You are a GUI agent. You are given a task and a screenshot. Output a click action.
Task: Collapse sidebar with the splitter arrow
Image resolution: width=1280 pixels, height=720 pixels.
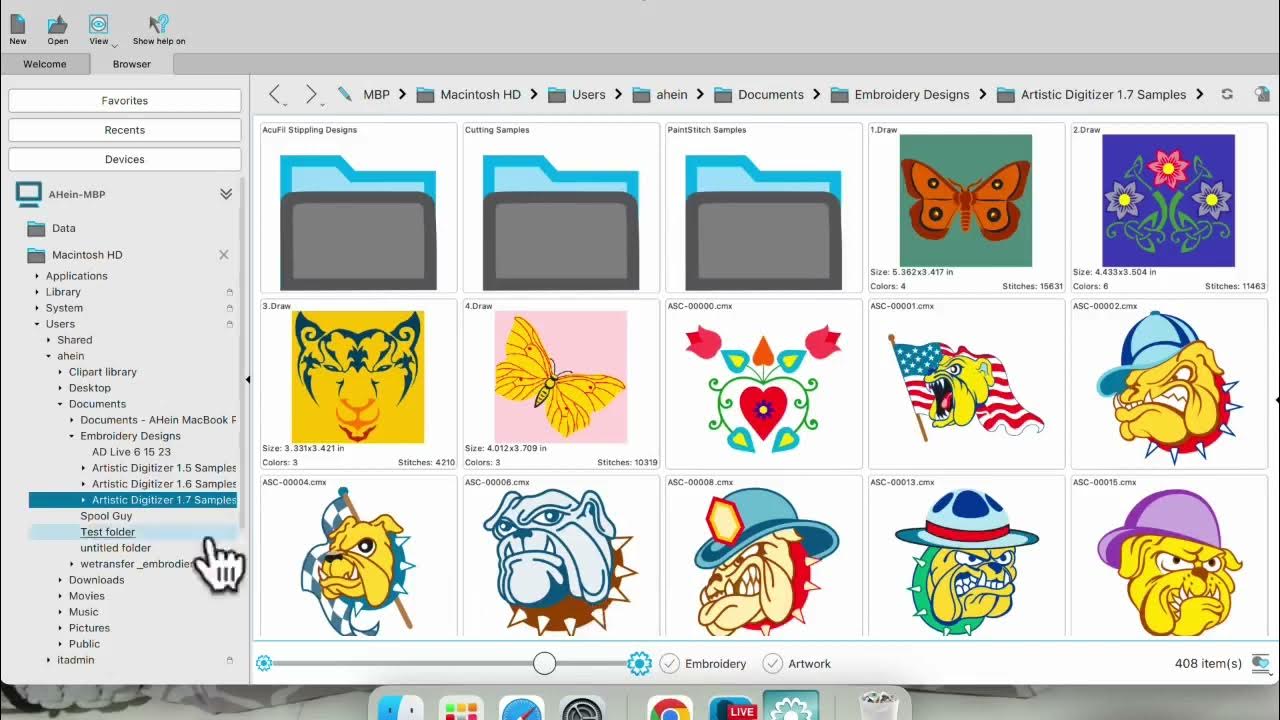pyautogui.click(x=247, y=379)
